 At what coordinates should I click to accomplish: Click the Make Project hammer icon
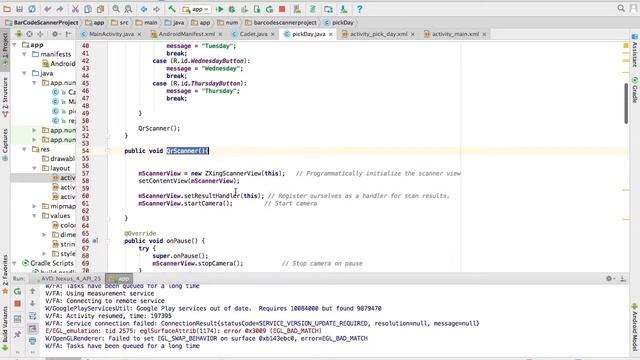pos(172,9)
